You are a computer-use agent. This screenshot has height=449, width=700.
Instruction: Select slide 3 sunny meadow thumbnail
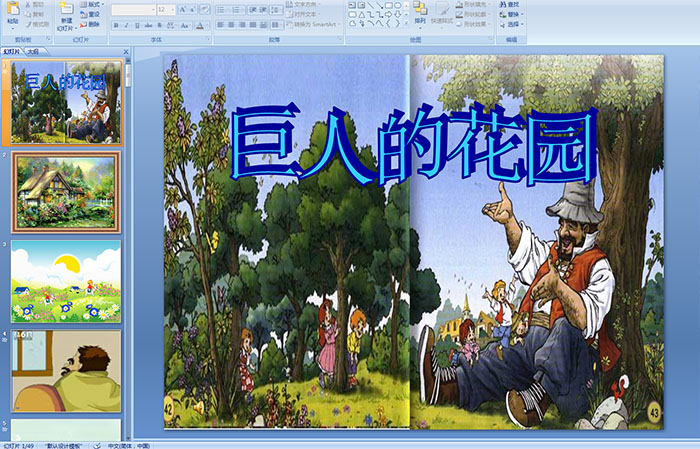pyautogui.click(x=66, y=281)
